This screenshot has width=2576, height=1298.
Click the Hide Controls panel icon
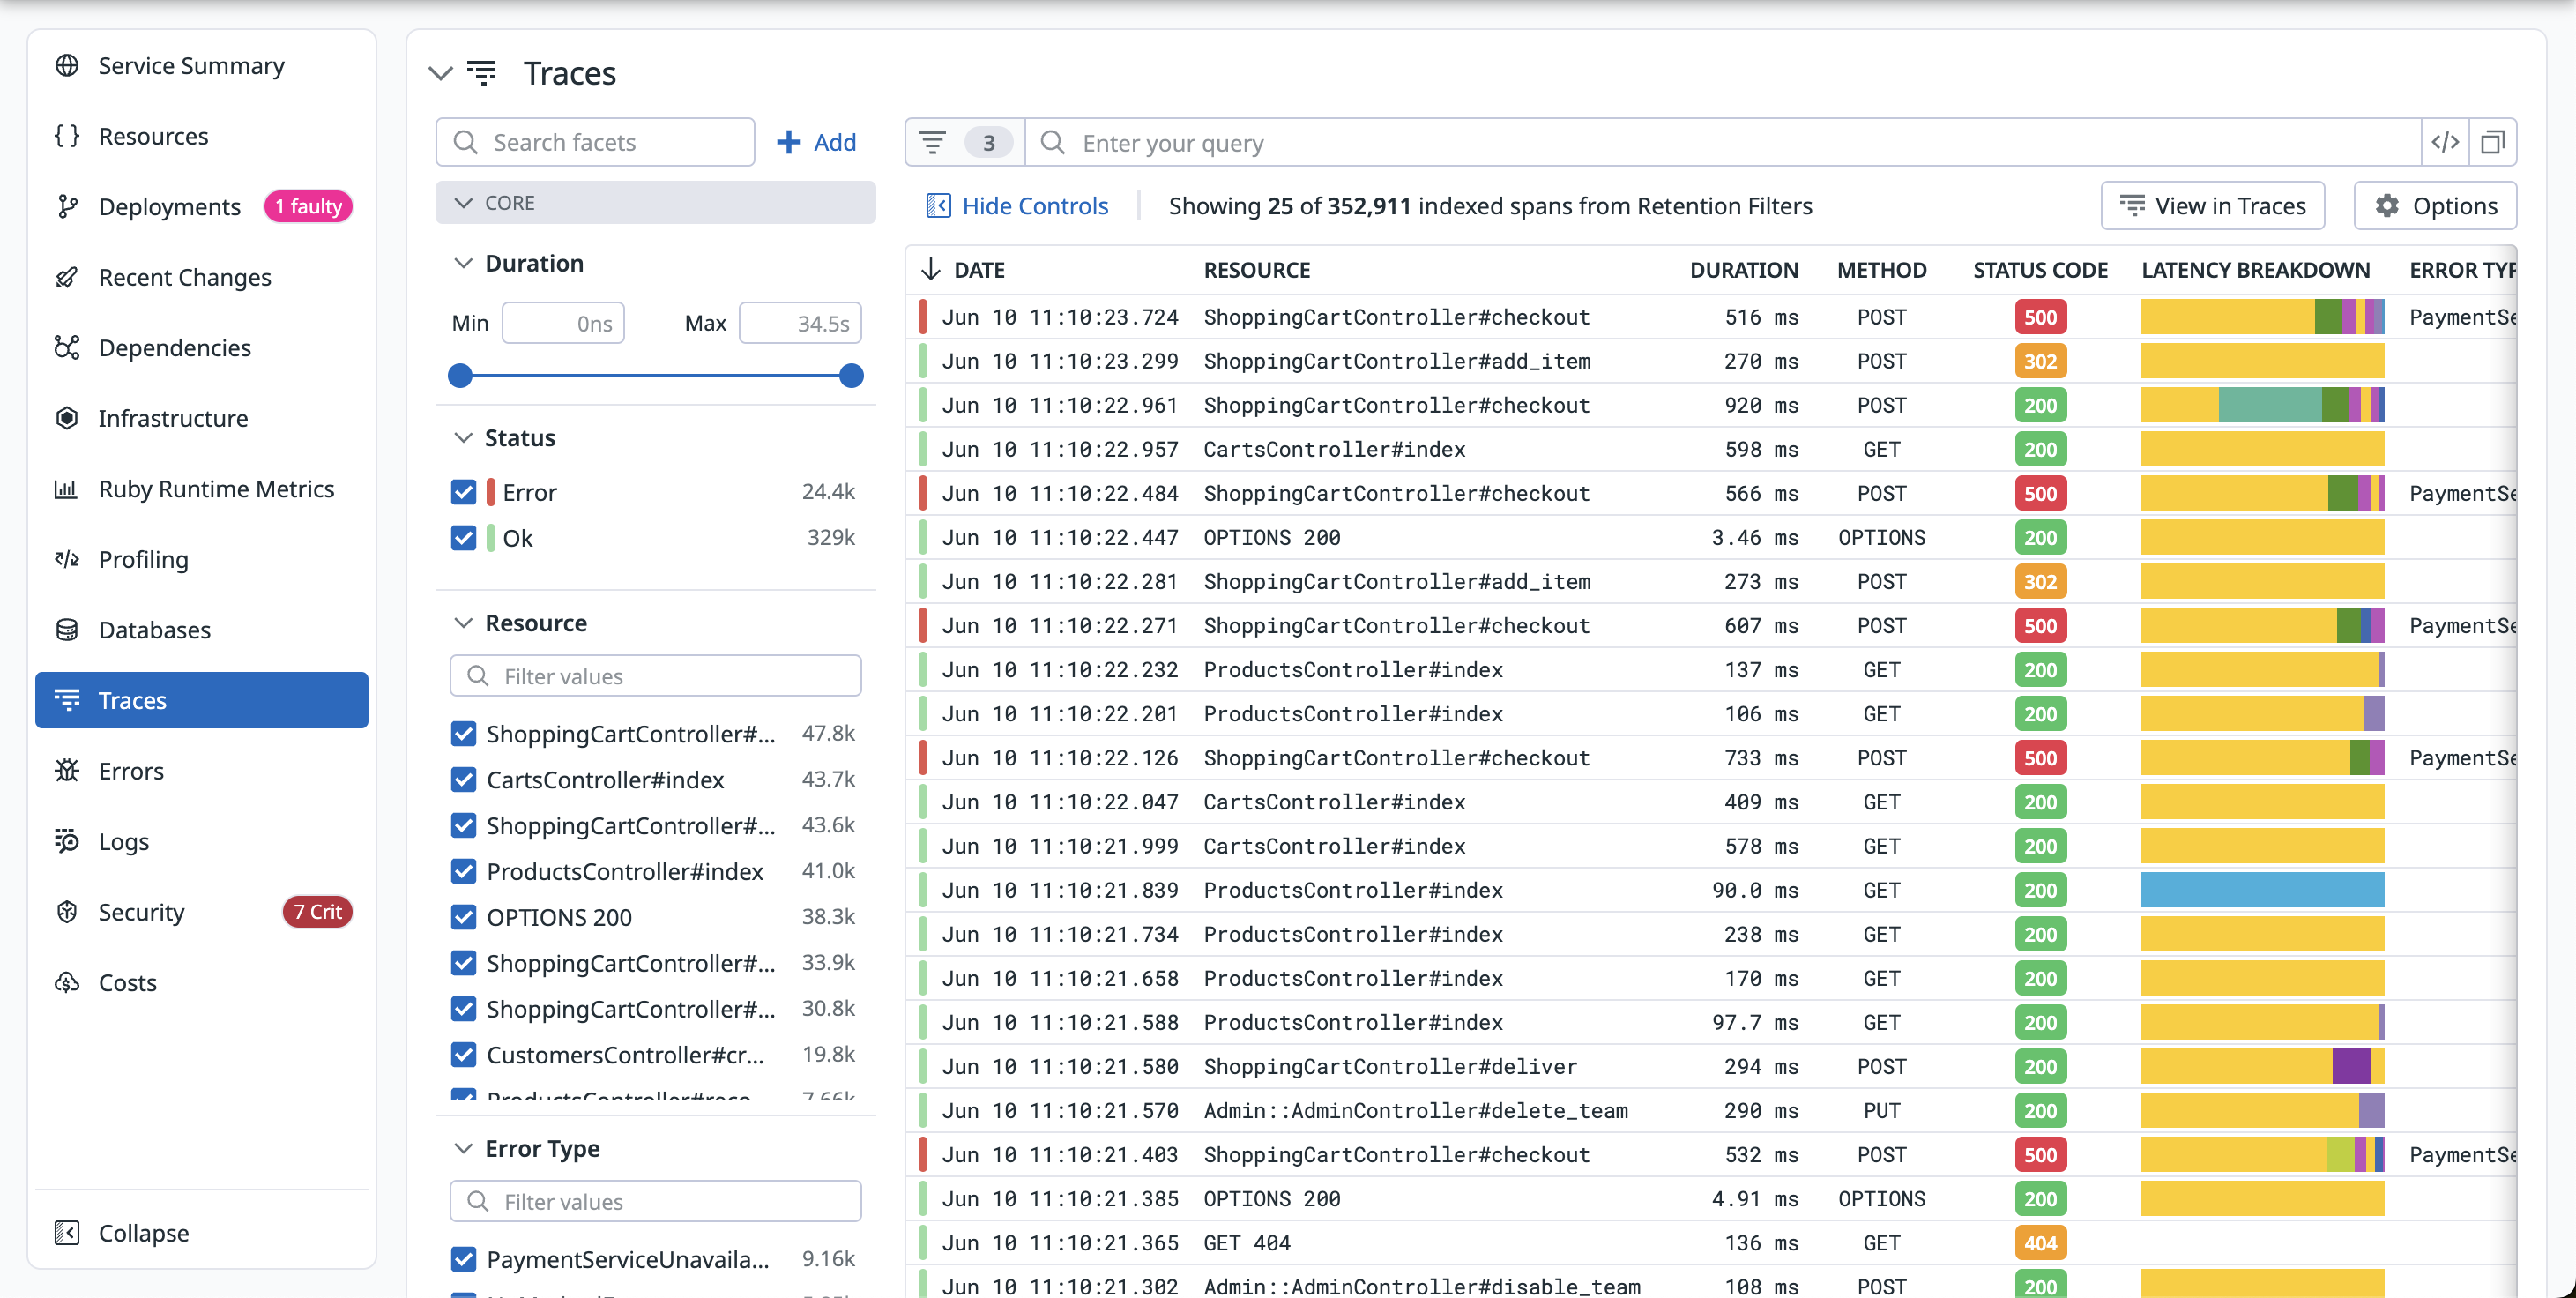point(938,206)
